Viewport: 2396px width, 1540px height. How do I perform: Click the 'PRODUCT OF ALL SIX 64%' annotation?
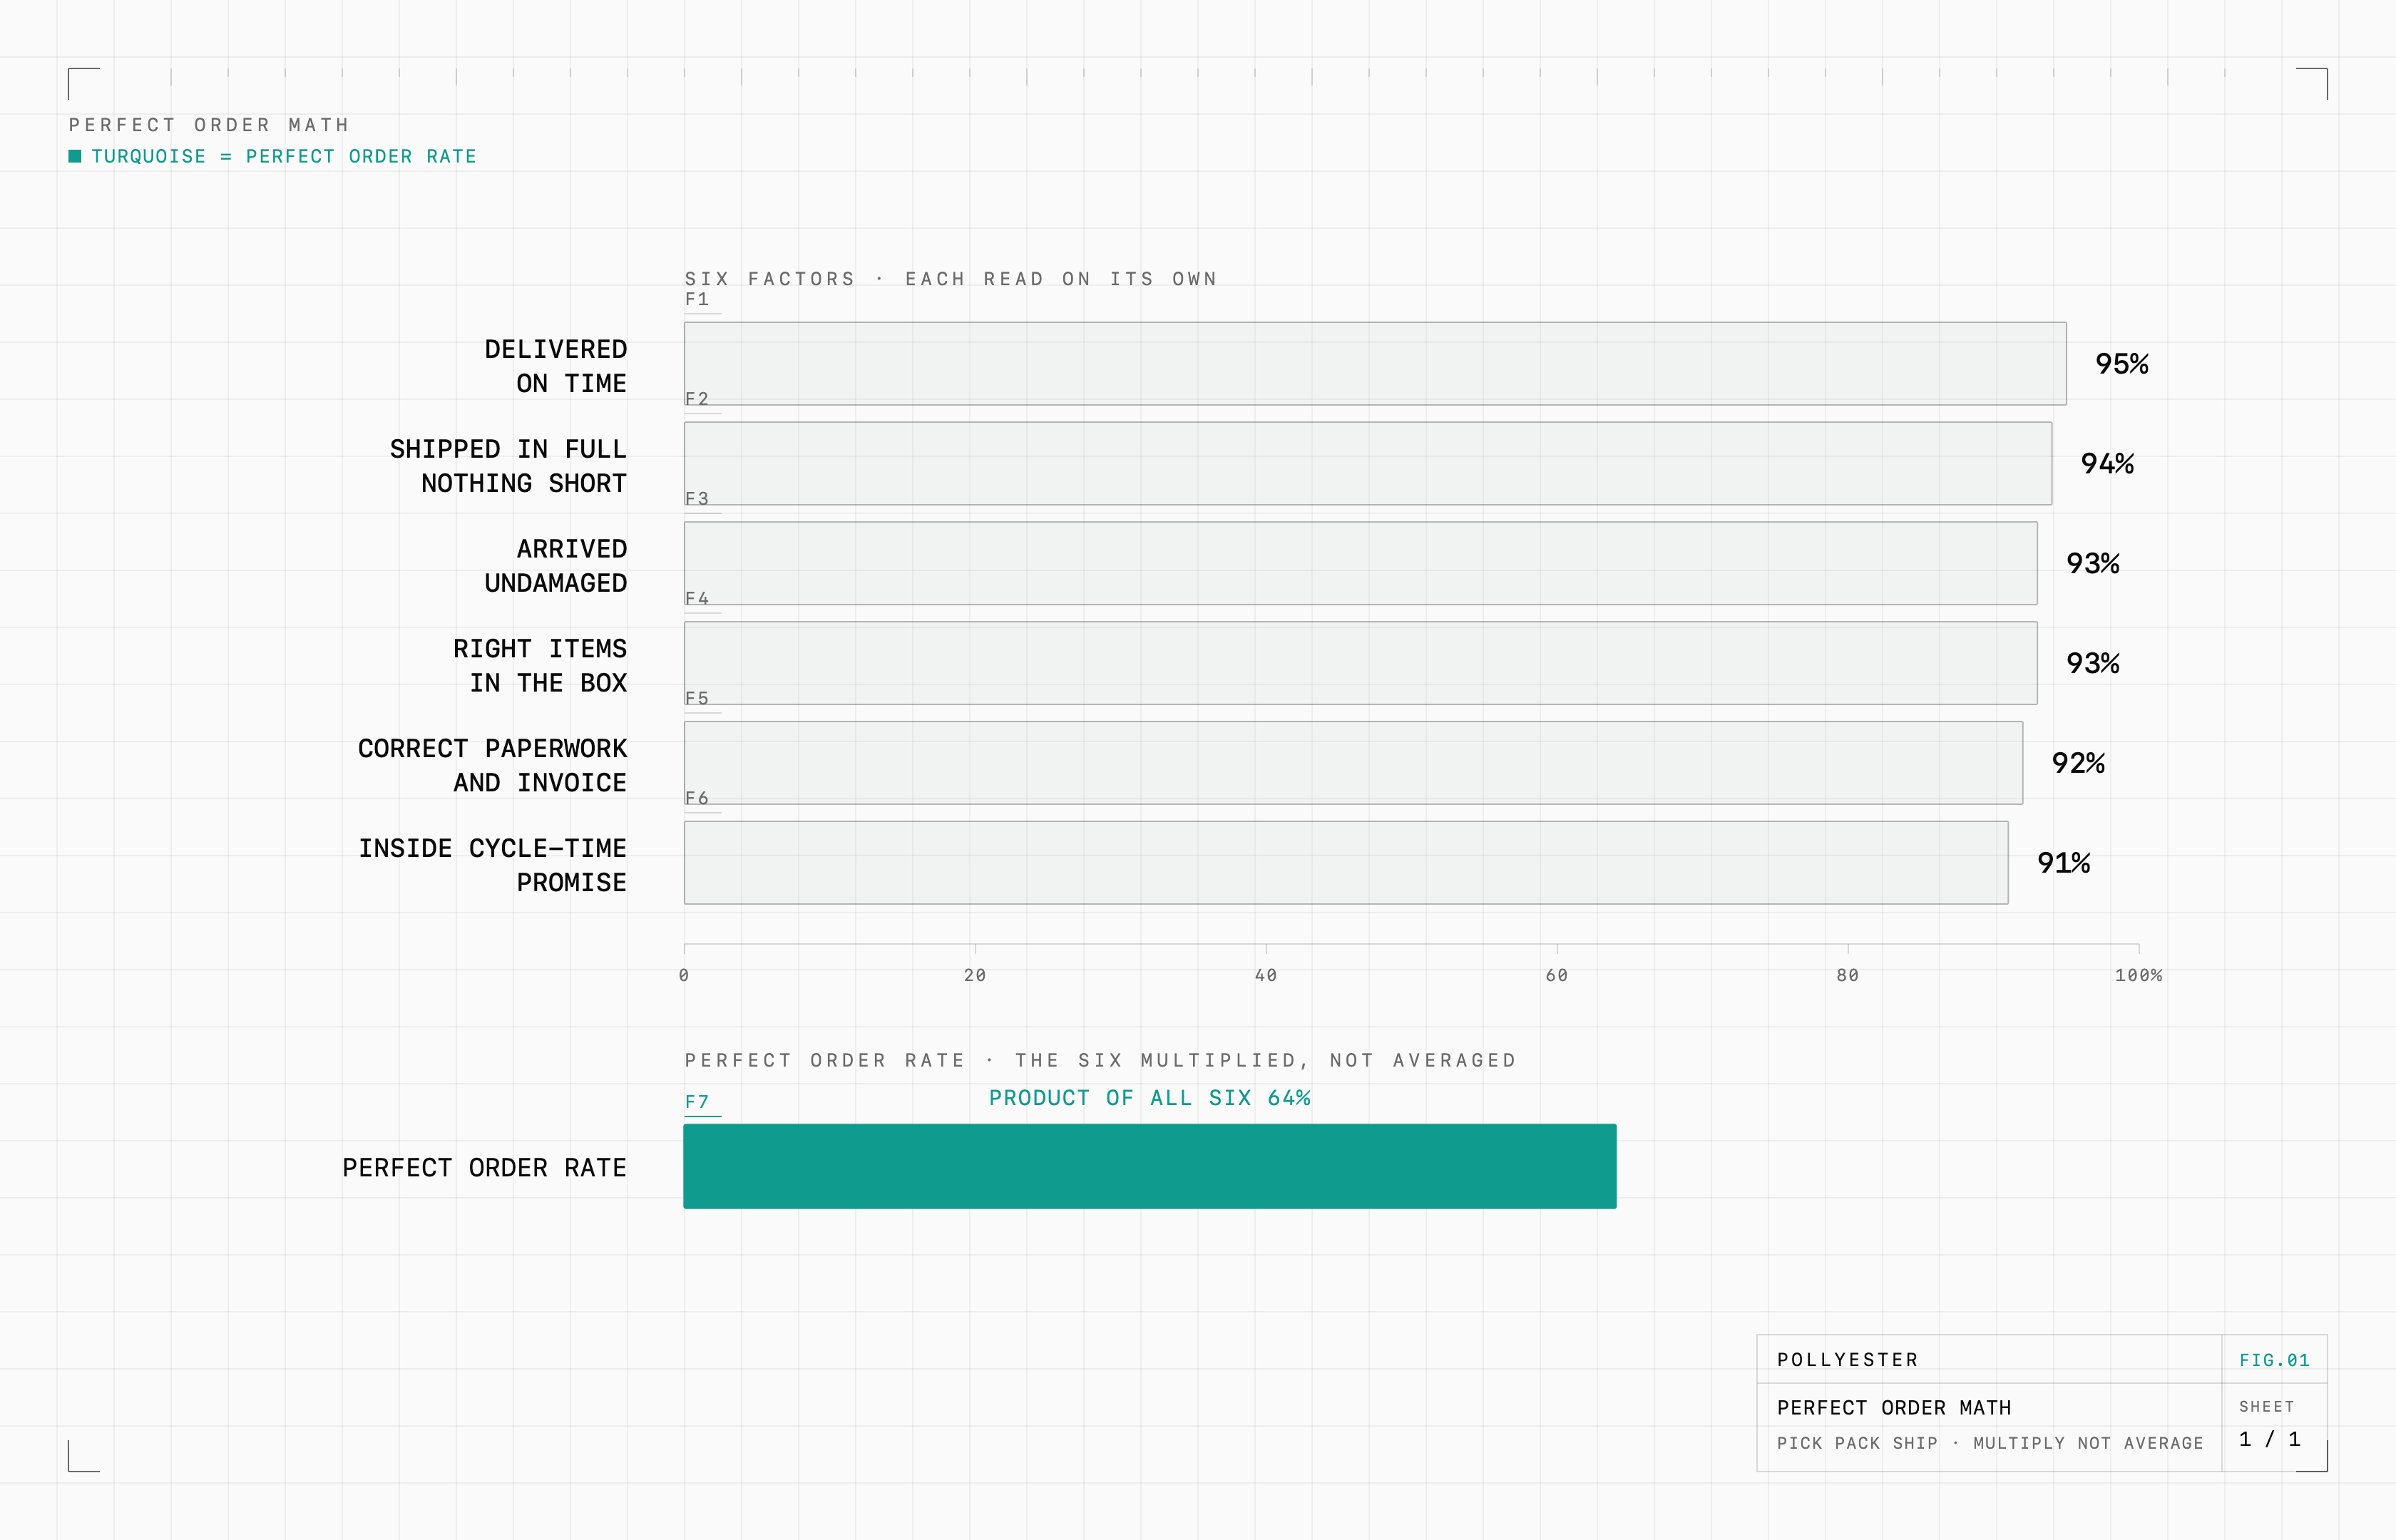pos(1150,1098)
